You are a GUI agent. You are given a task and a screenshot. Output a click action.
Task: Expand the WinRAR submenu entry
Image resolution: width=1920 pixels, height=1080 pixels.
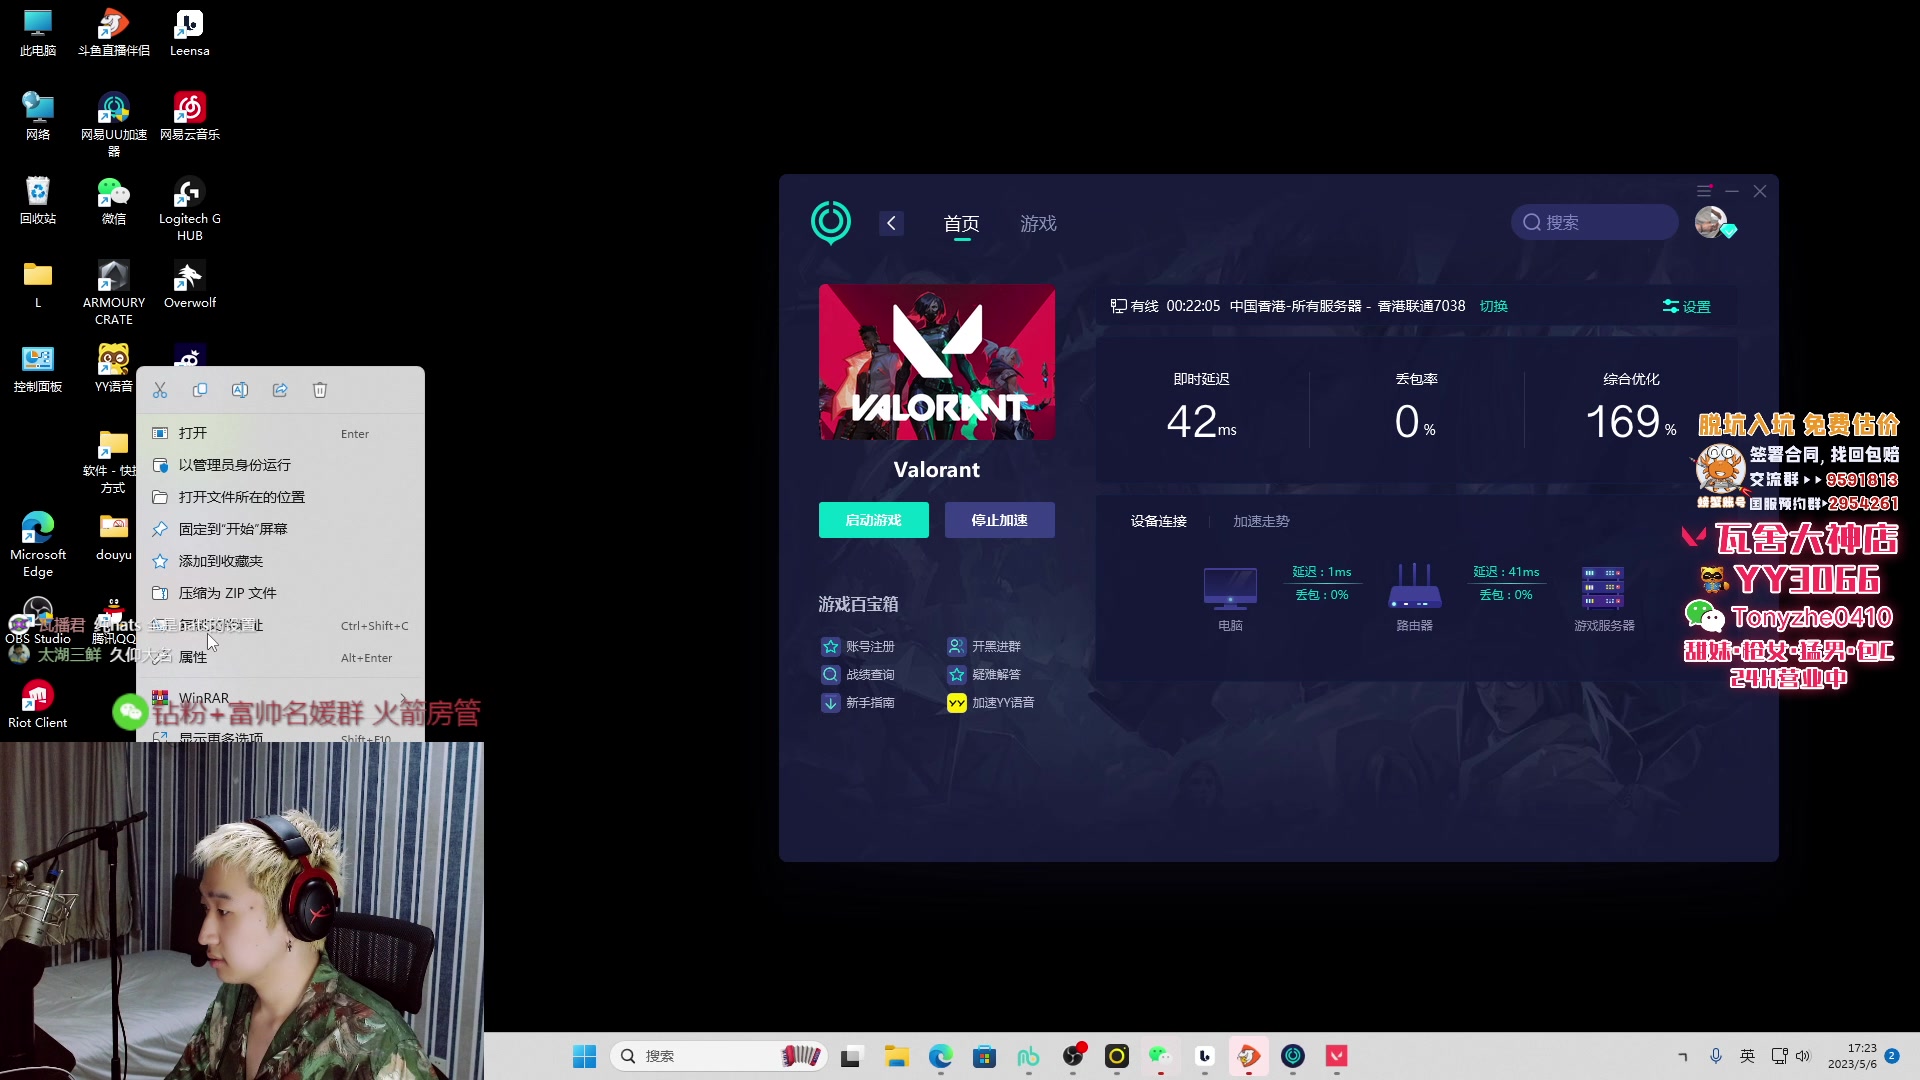(280, 698)
